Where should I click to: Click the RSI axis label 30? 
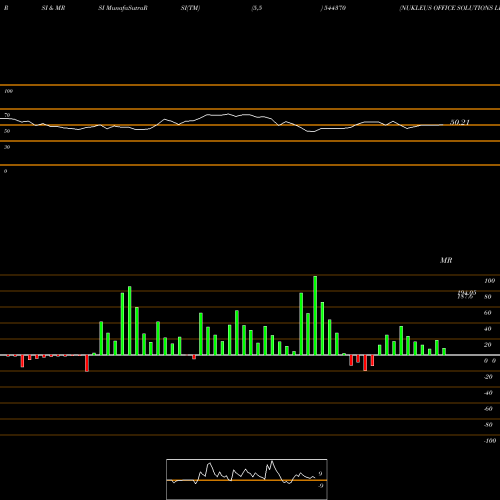click(7, 147)
